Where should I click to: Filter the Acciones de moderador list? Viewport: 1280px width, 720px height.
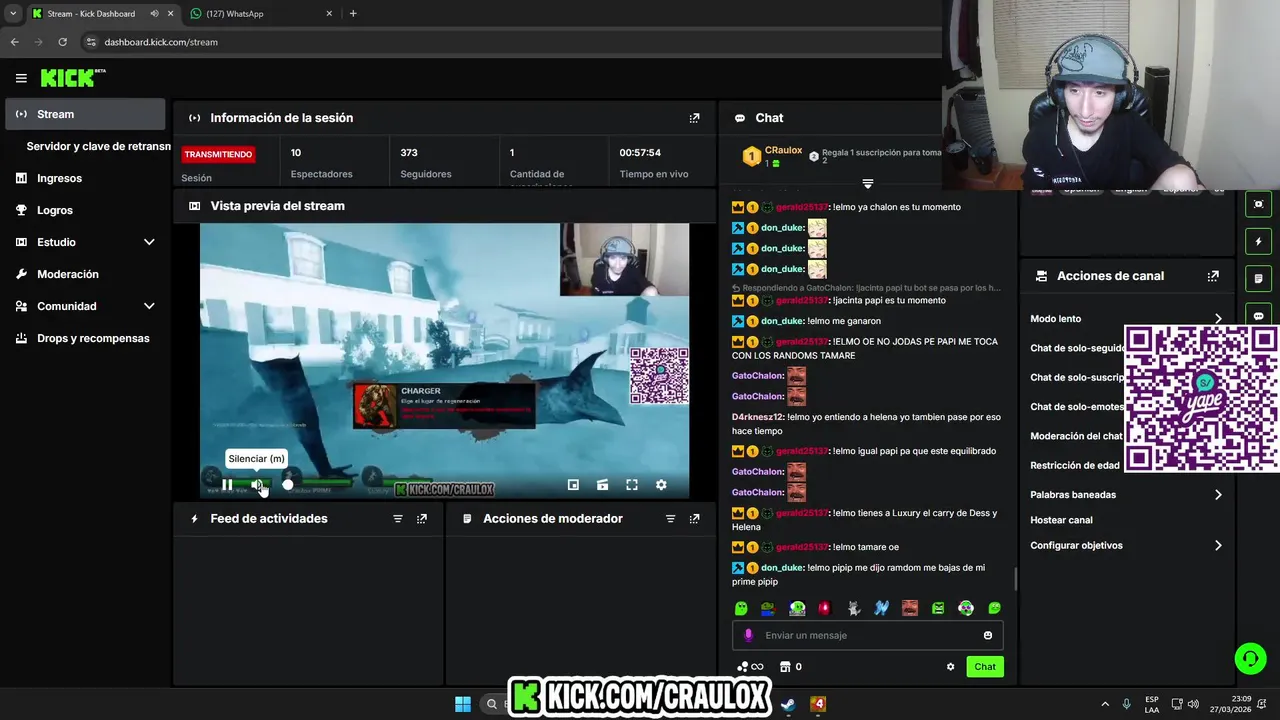pos(670,519)
